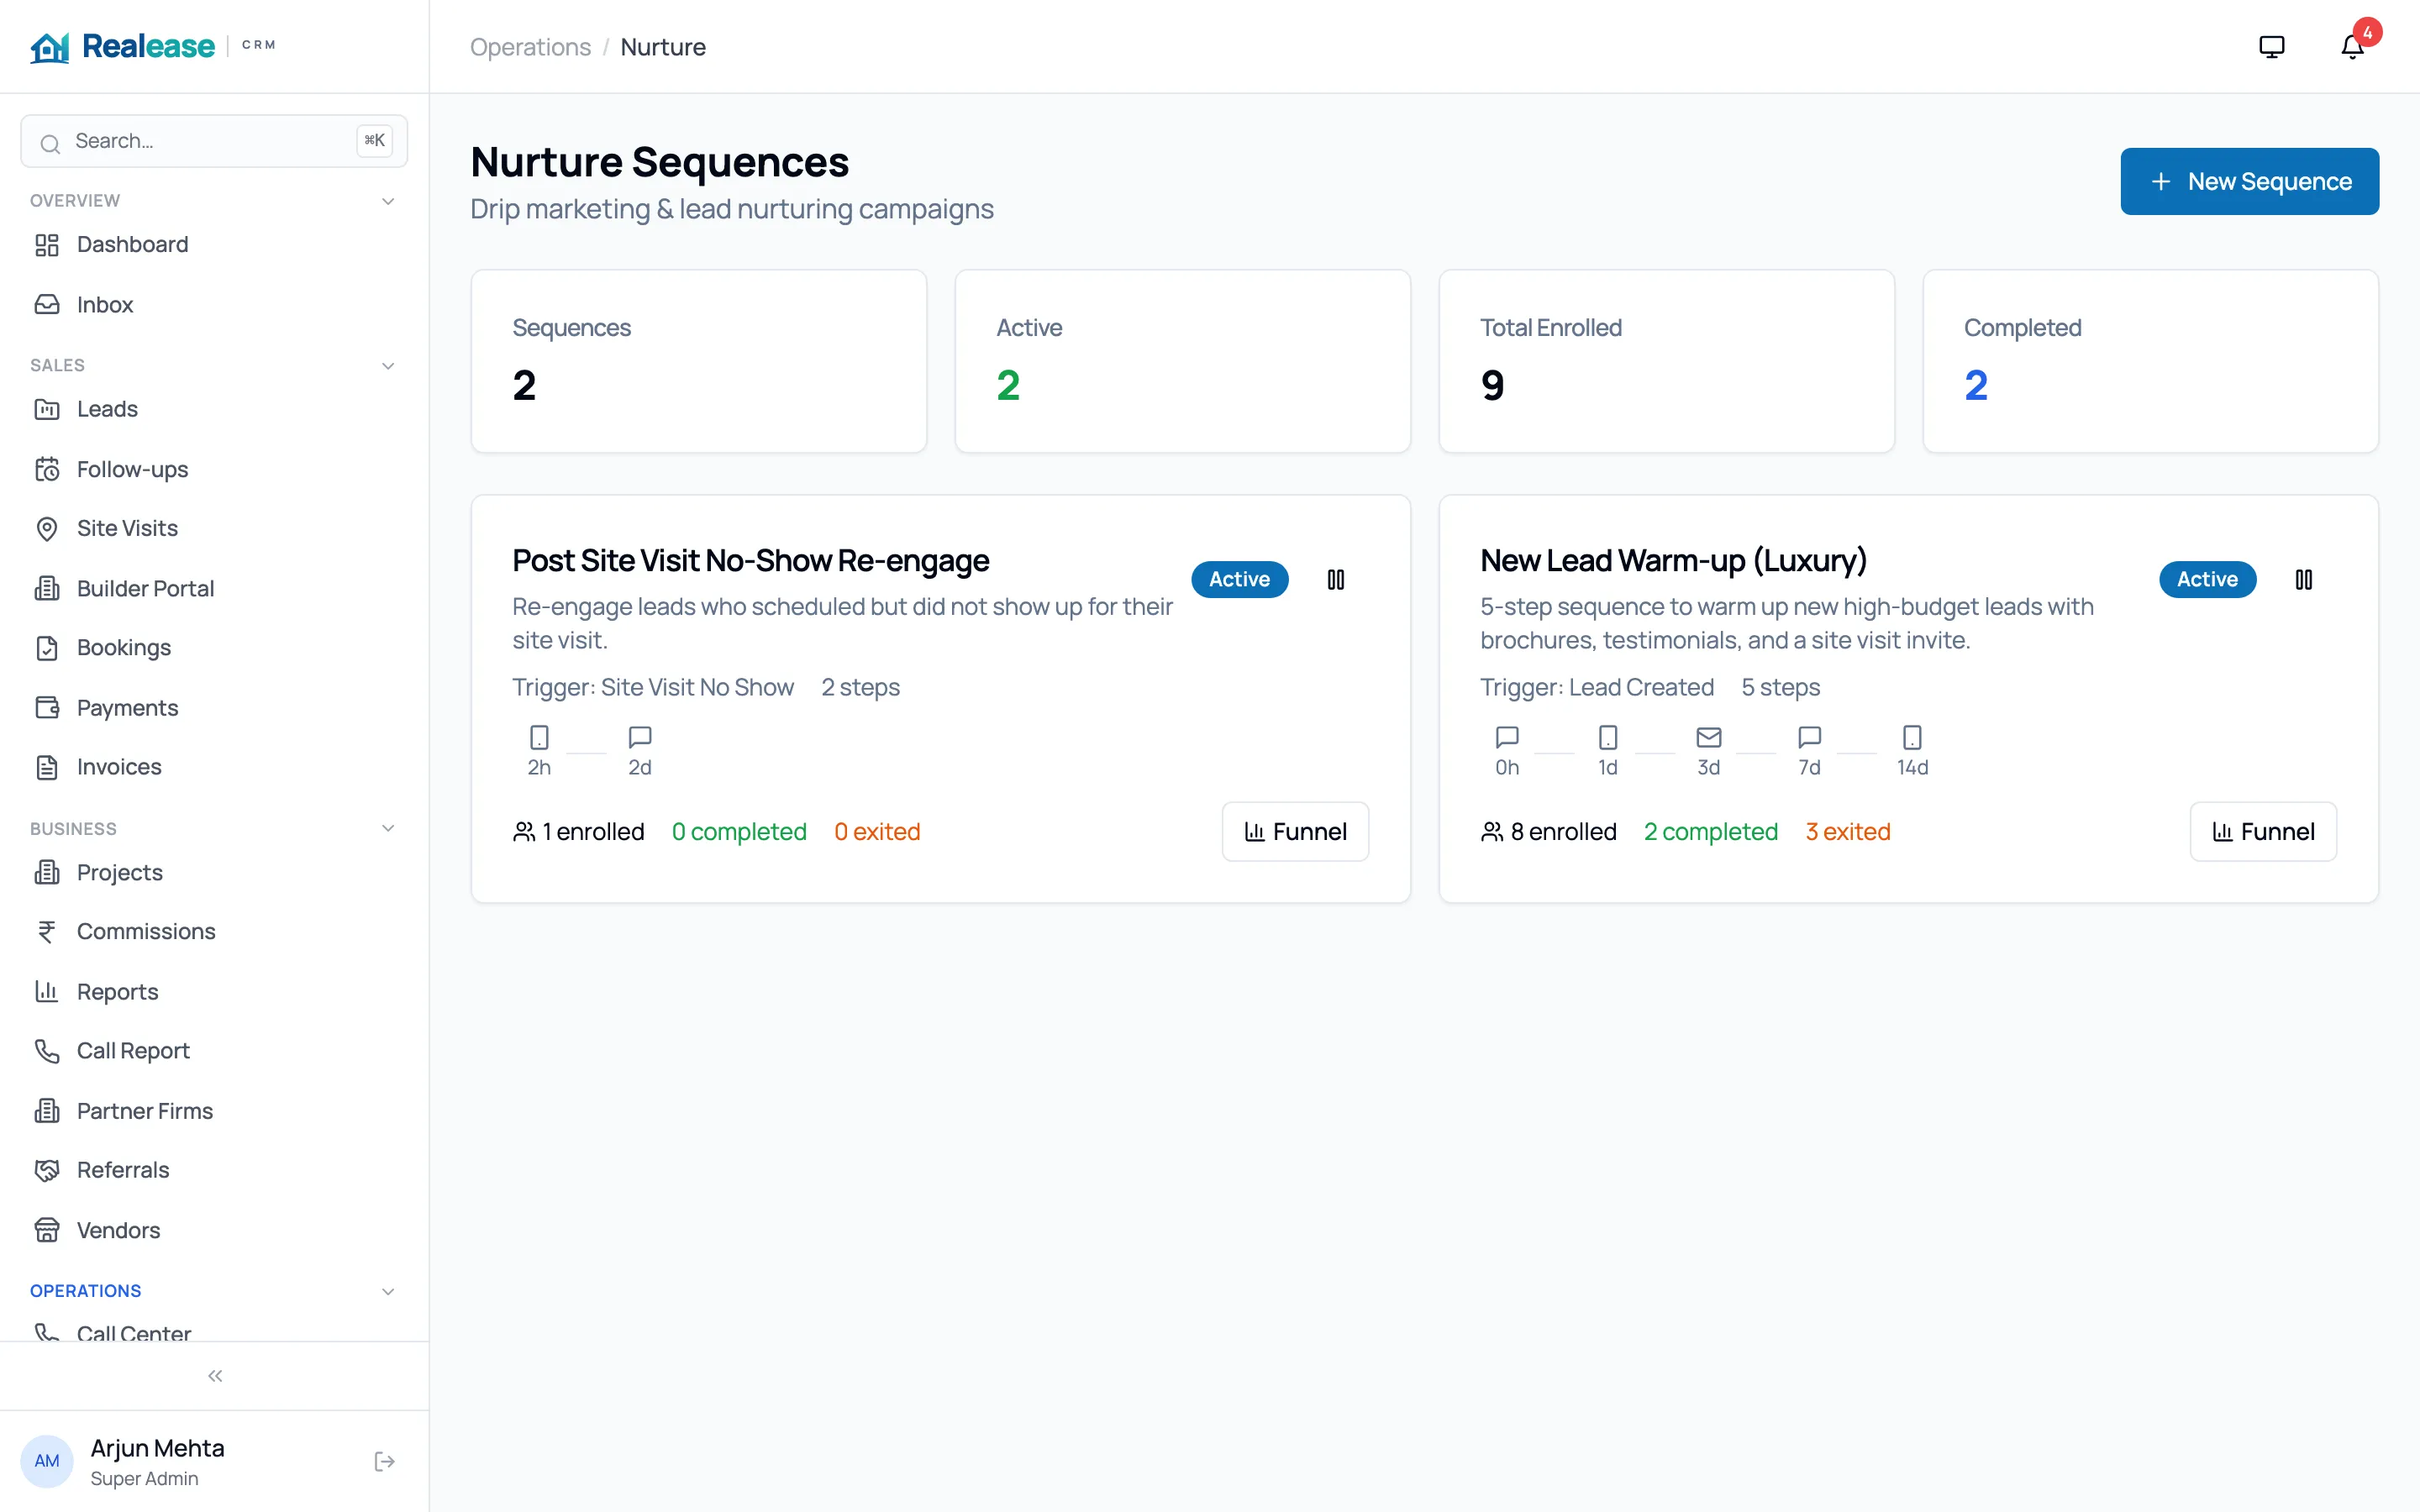Click Arjun Mehta profile avatar
2420x1512 pixels.
click(47, 1461)
